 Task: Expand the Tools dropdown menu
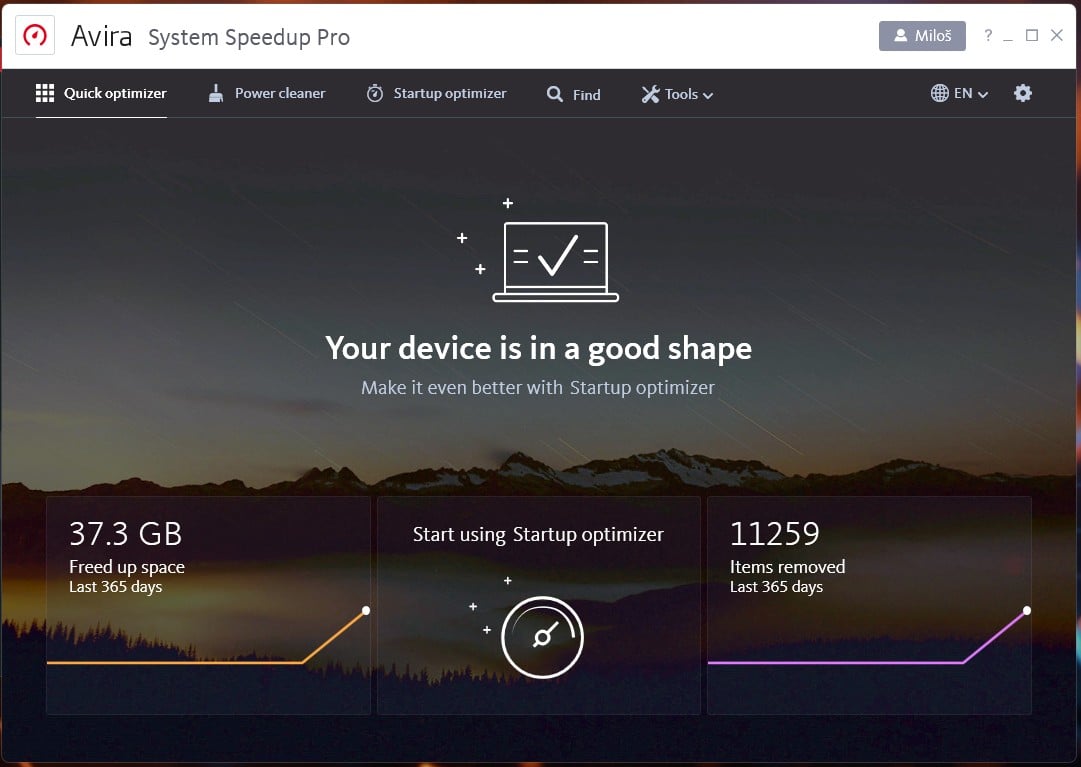[x=677, y=94]
